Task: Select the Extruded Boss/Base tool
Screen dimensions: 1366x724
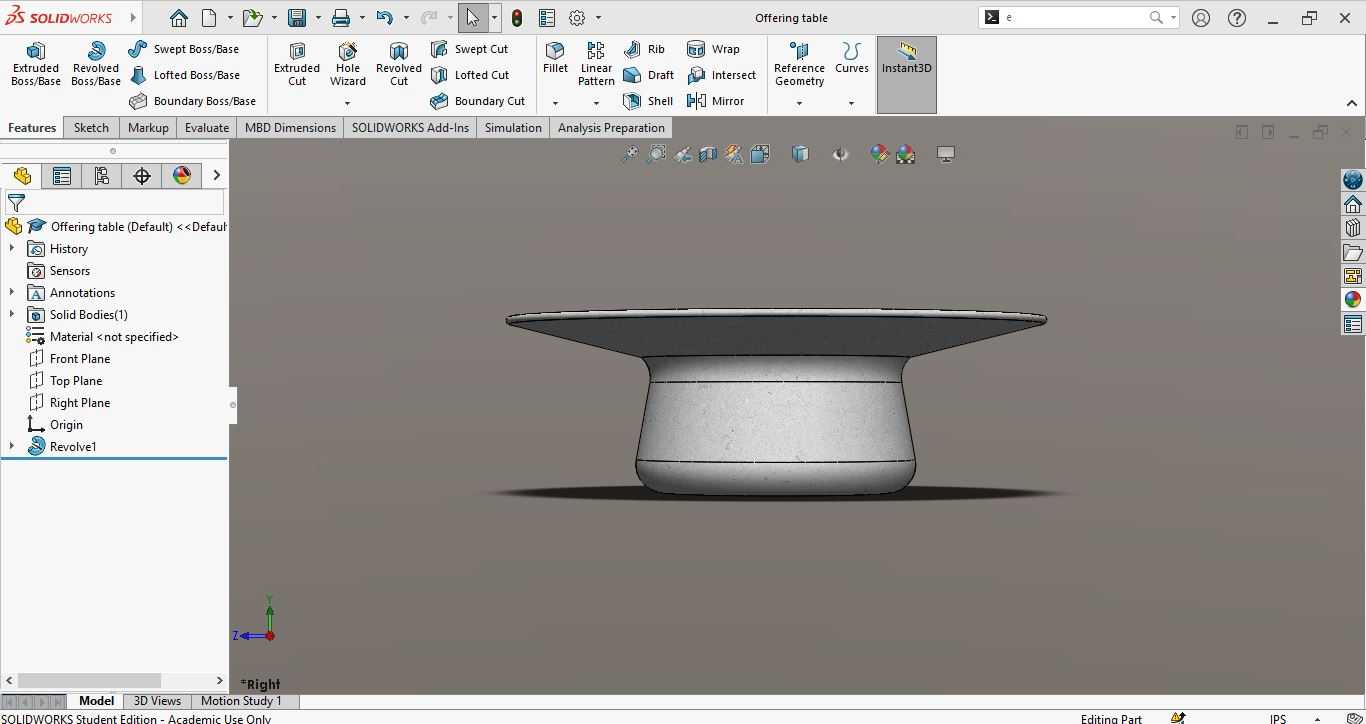Action: (36, 64)
